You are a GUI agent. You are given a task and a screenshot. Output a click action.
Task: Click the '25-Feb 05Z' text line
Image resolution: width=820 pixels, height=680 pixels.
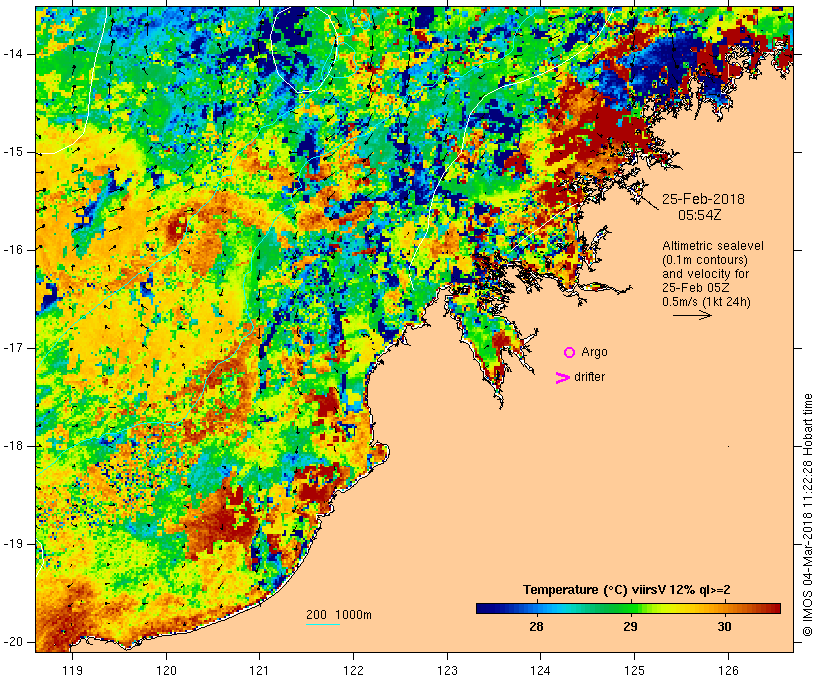point(696,288)
